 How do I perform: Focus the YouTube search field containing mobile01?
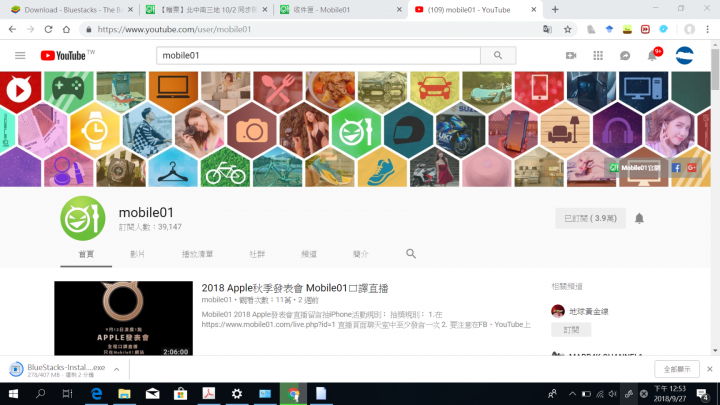[x=318, y=56]
